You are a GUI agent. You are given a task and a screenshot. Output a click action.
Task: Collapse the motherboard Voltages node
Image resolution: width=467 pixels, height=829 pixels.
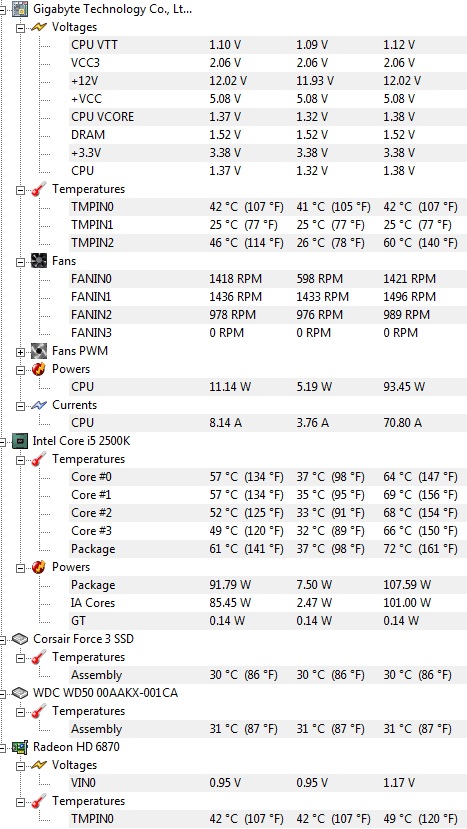coord(20,27)
